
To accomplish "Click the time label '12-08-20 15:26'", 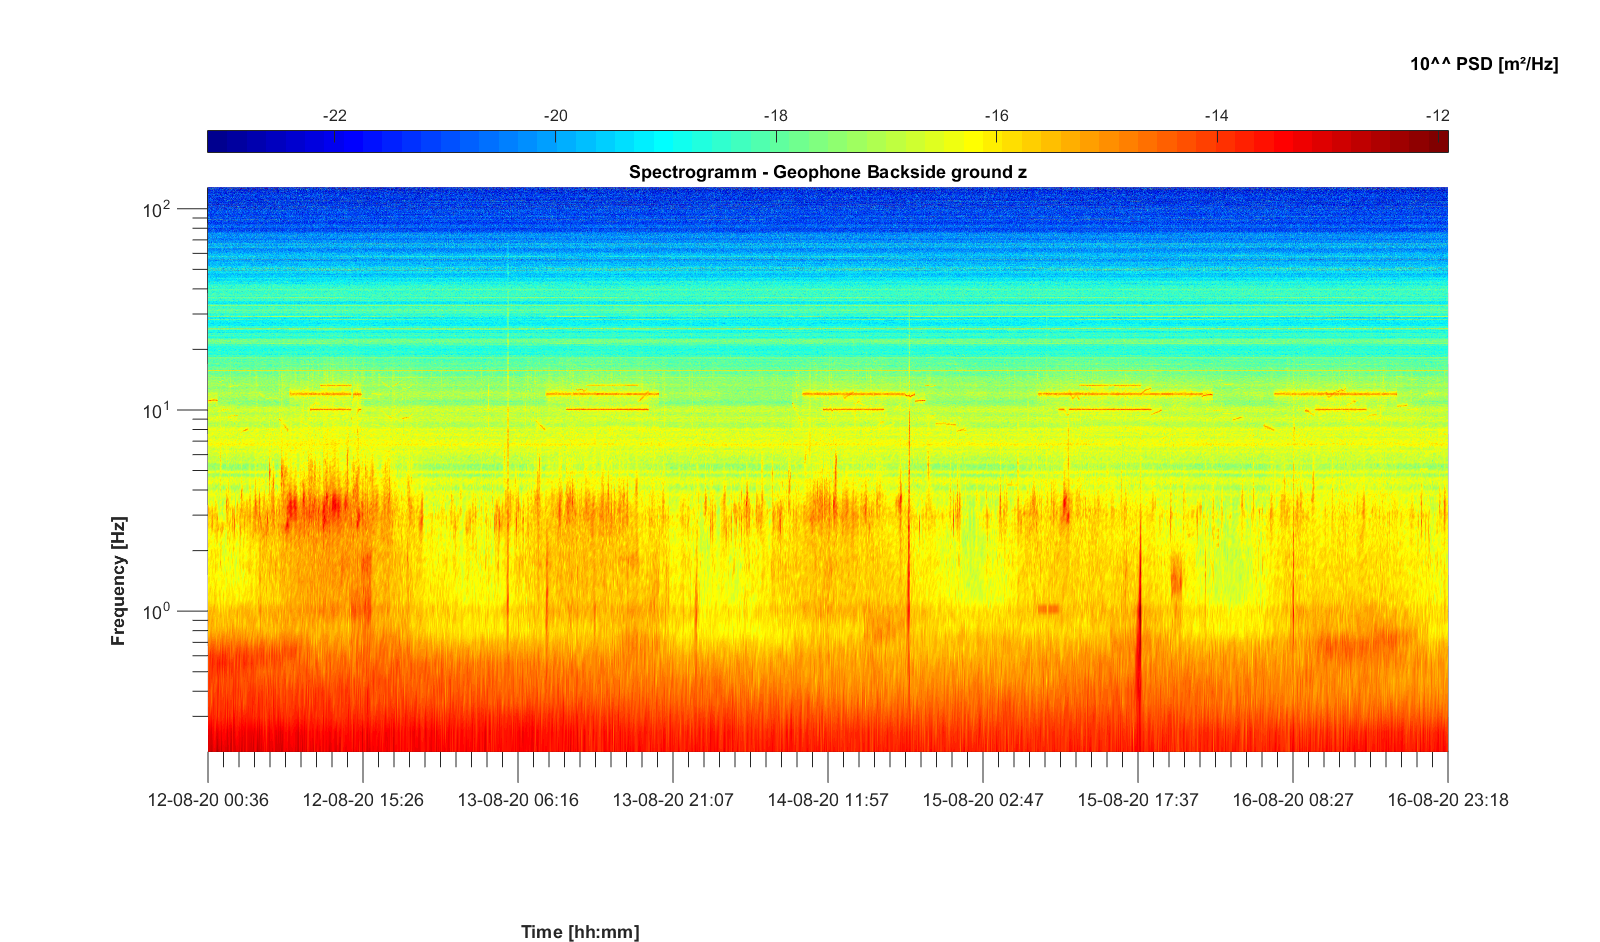I will coord(363,800).
